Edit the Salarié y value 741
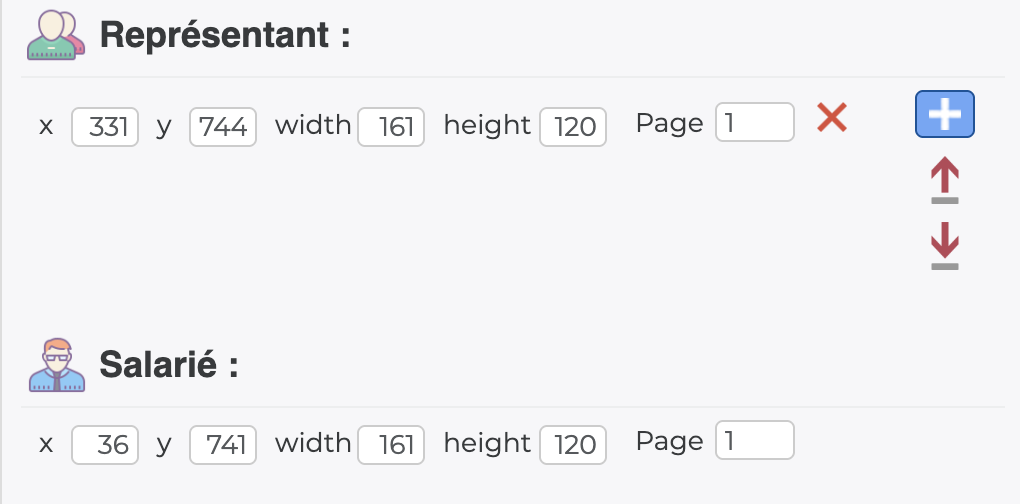1020x504 pixels. pos(223,444)
